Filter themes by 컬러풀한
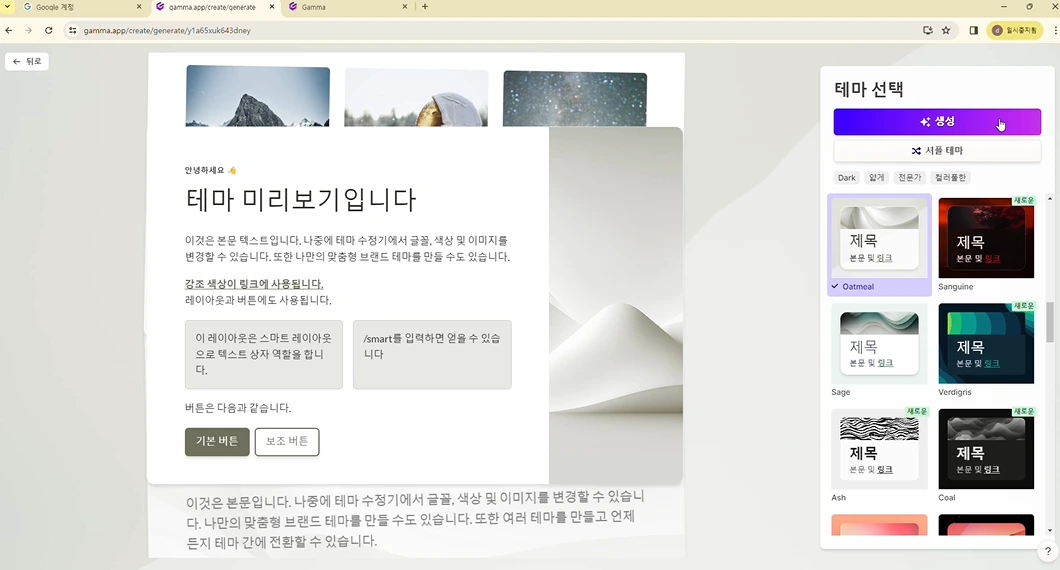The image size is (1060, 570). click(x=950, y=178)
